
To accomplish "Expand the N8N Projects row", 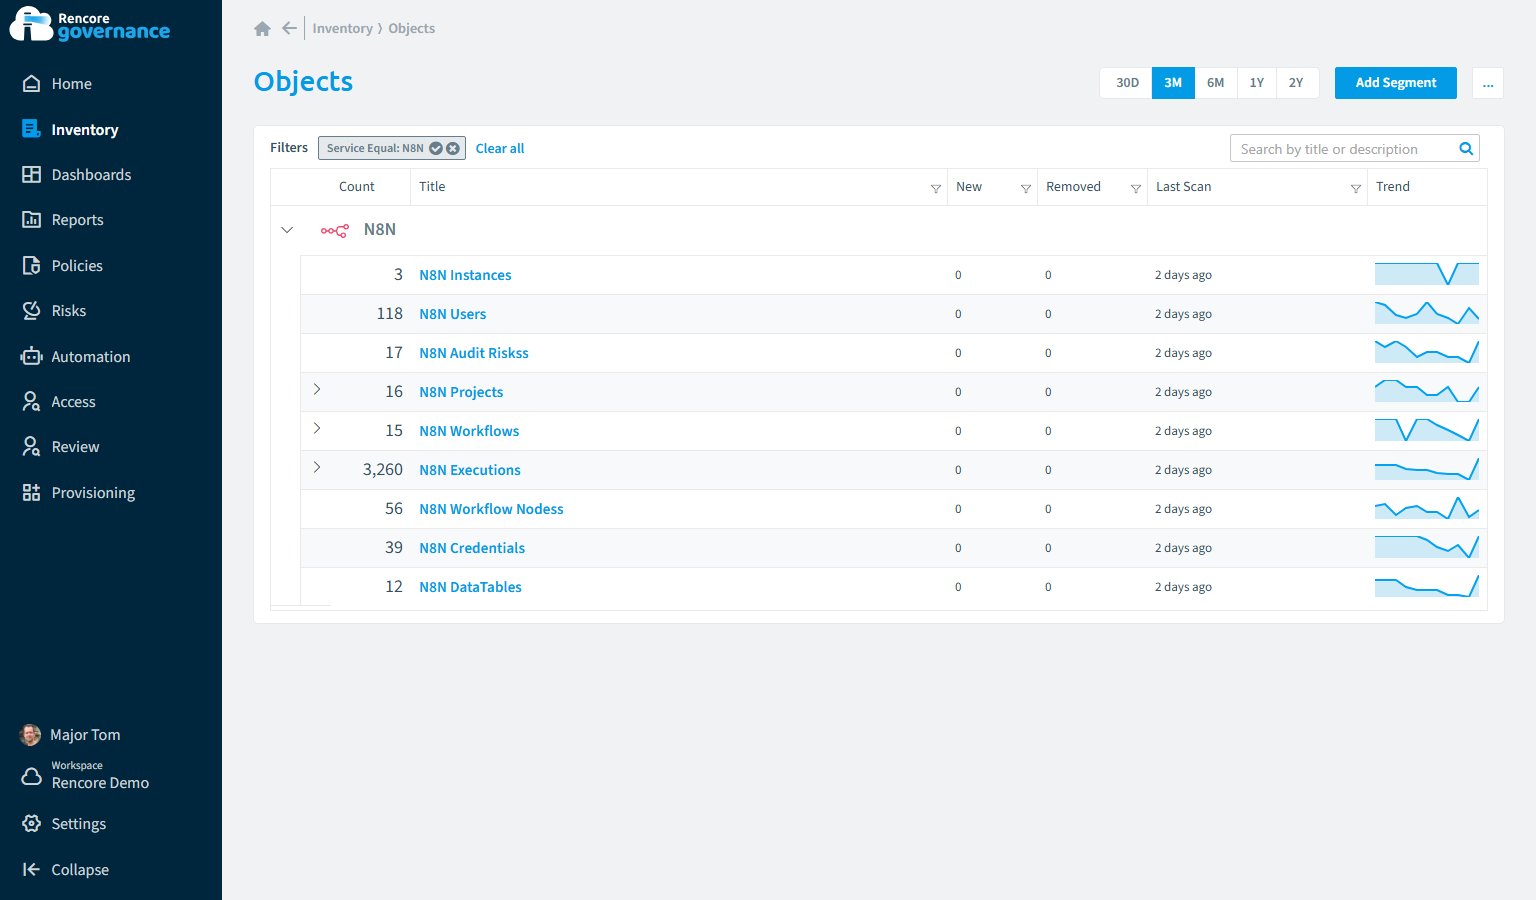I will click(317, 389).
